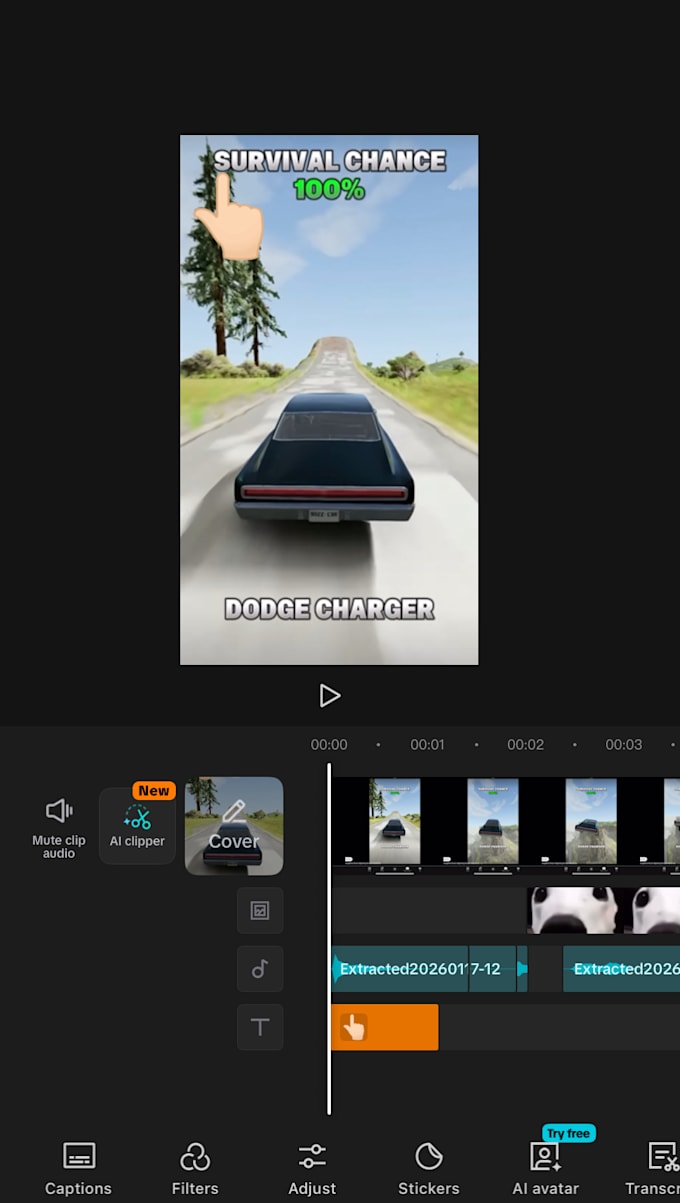
Task: Tap the text track T icon
Action: coord(260,1027)
